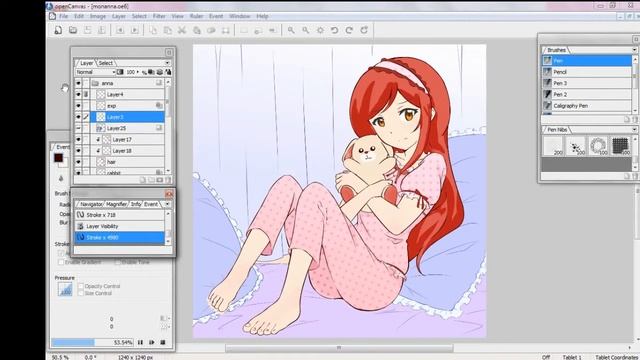This screenshot has width=640, height=360.
Task: Click the Rotate left arrow toolbar icon
Action: coord(335,30)
